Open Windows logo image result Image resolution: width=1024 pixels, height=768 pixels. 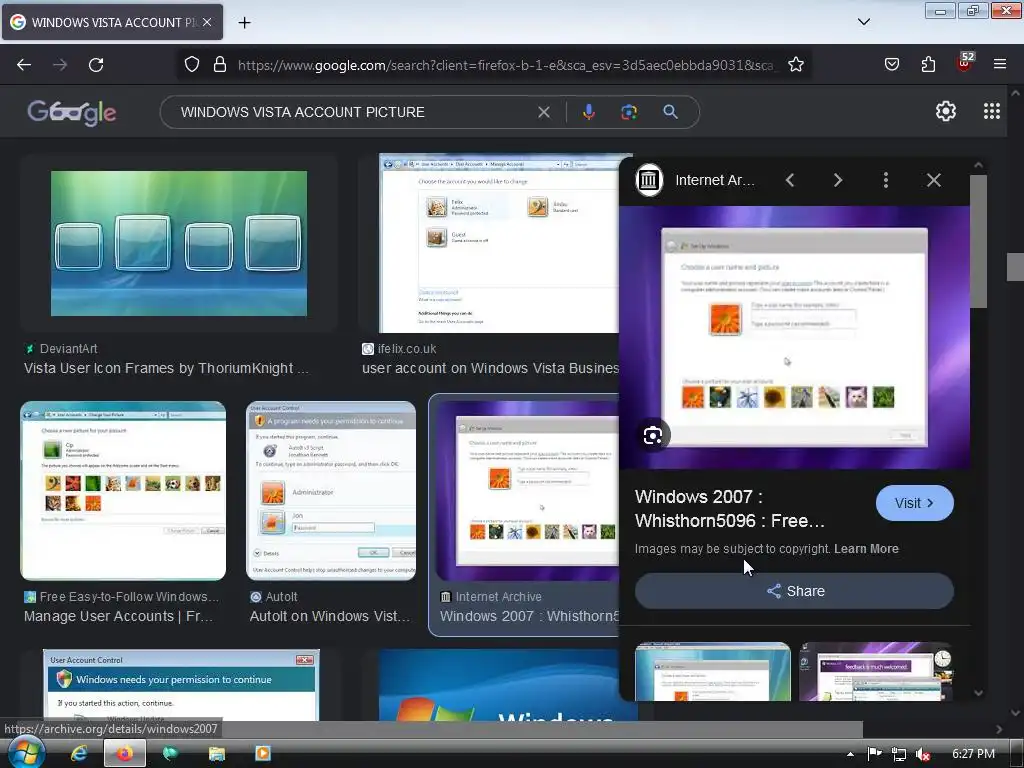click(x=499, y=685)
